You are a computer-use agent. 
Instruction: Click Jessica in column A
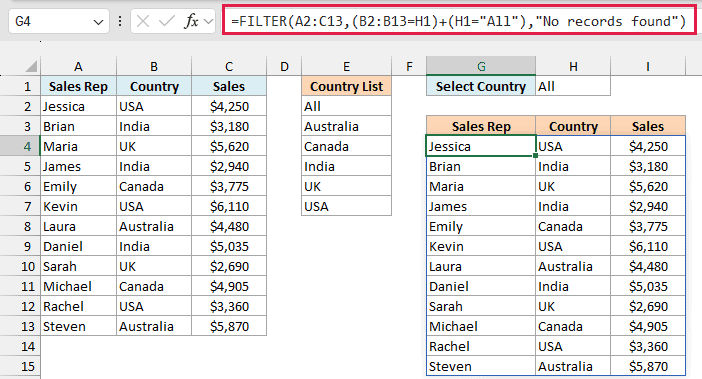[x=78, y=106]
